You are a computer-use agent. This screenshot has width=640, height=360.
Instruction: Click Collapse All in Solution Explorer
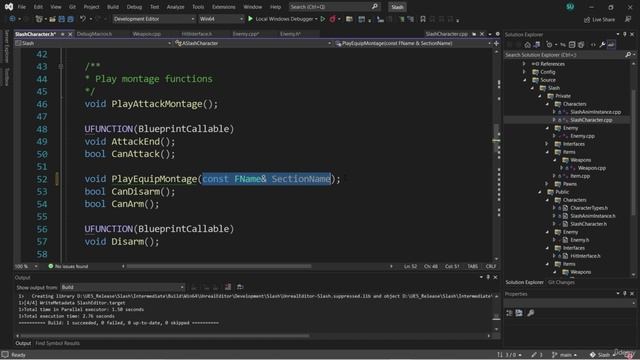point(572,45)
